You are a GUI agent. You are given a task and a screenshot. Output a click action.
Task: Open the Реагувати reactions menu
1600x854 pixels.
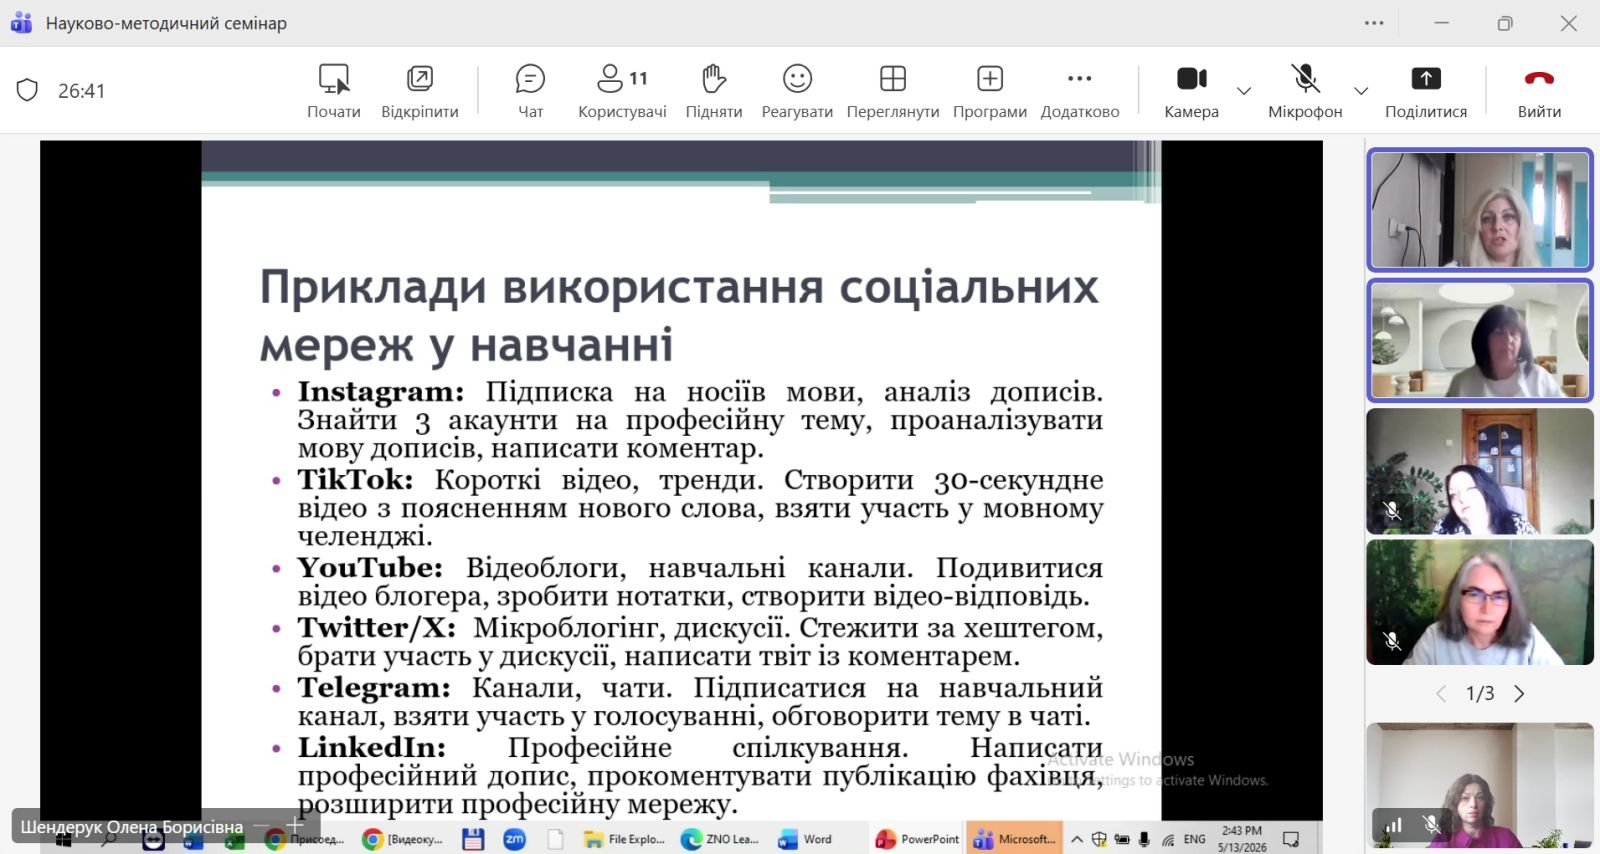pyautogui.click(x=797, y=91)
